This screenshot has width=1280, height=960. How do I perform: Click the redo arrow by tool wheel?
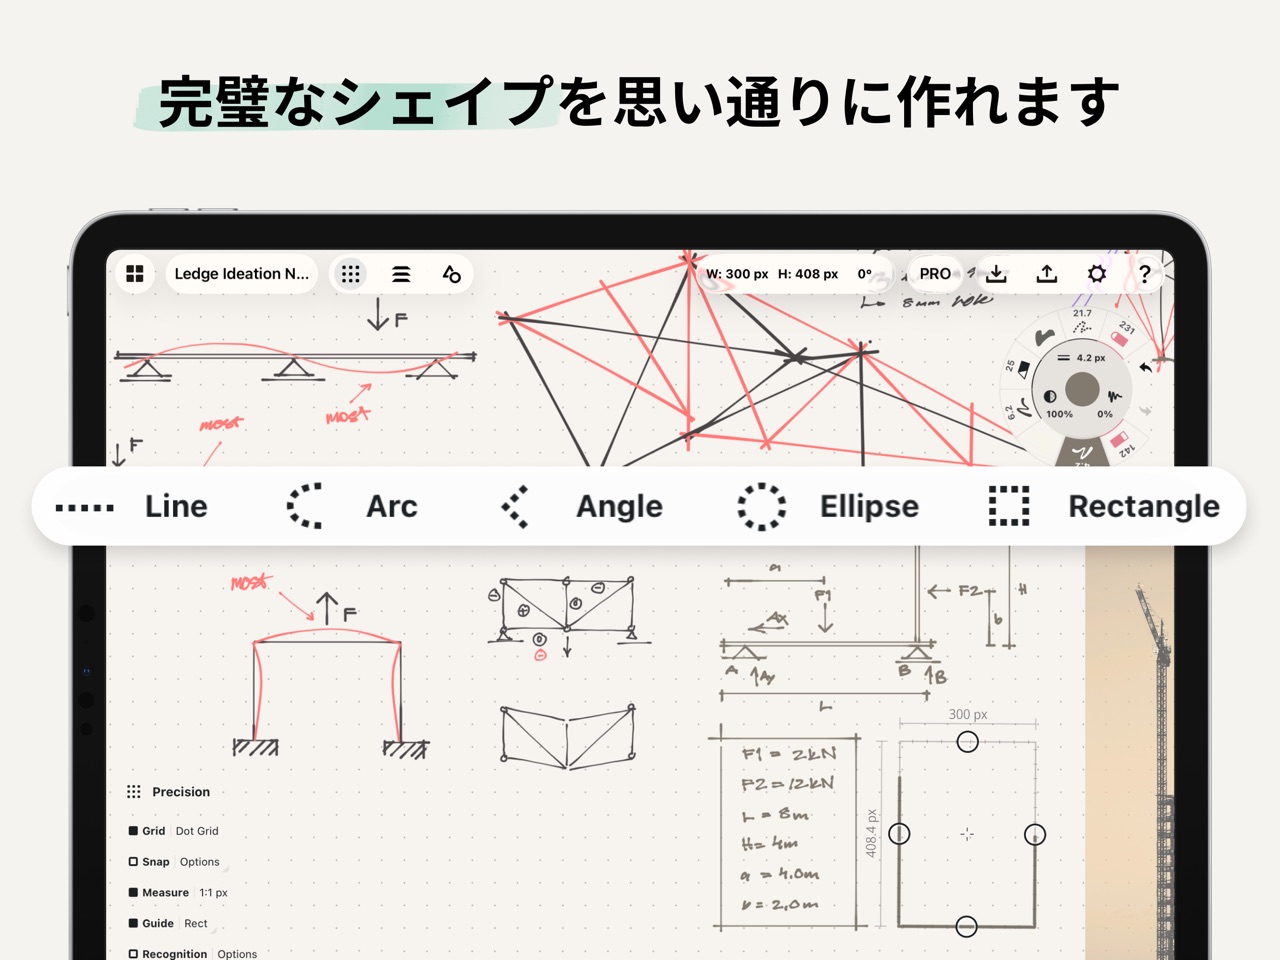pyautogui.click(x=1146, y=410)
